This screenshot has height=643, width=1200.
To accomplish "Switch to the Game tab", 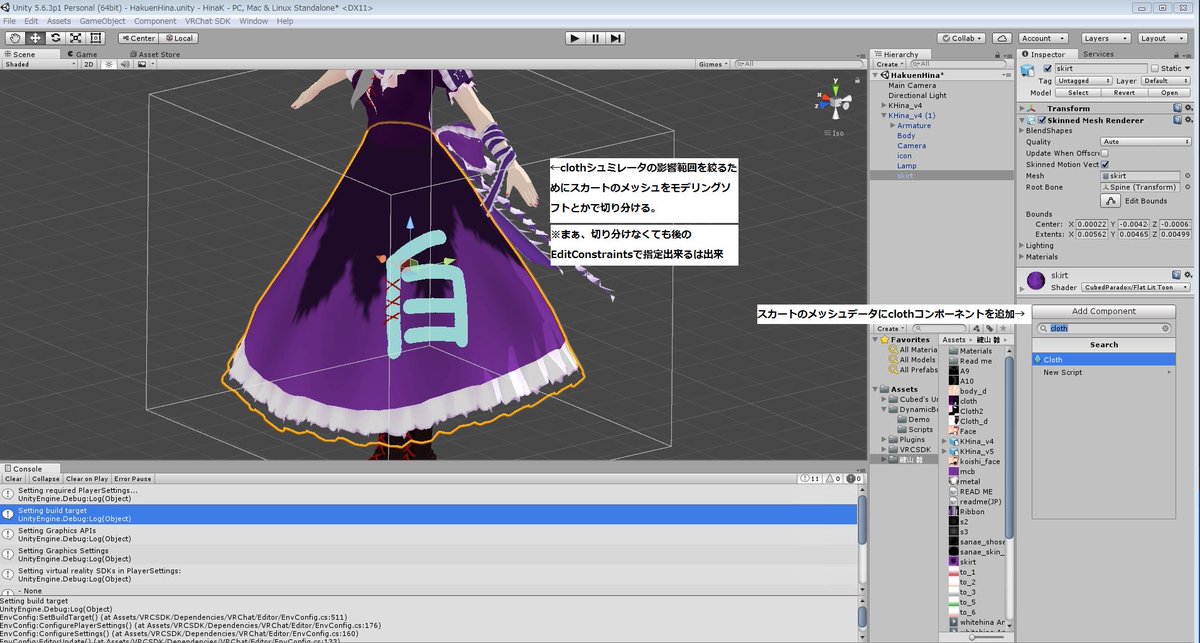I will coord(83,54).
